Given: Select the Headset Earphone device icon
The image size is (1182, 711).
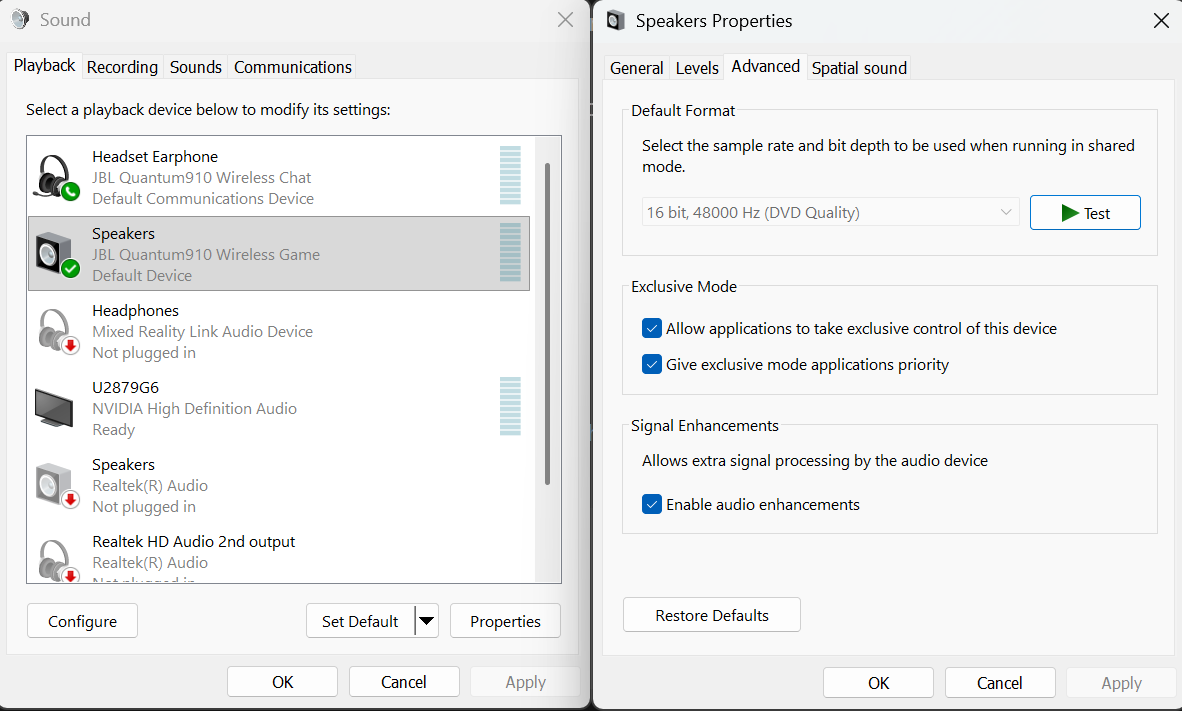Looking at the screenshot, I should (55, 176).
